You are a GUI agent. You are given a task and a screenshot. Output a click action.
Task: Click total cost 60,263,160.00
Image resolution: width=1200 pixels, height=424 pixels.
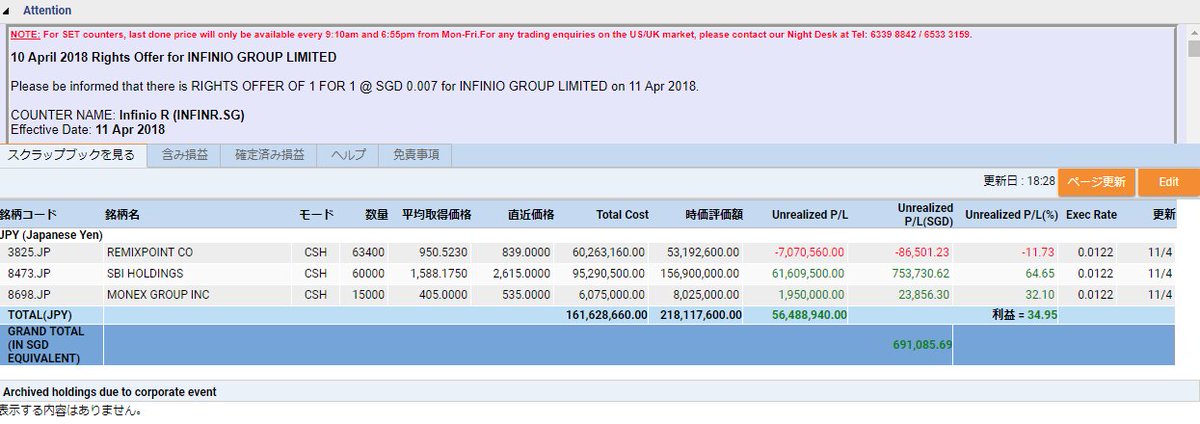611,253
